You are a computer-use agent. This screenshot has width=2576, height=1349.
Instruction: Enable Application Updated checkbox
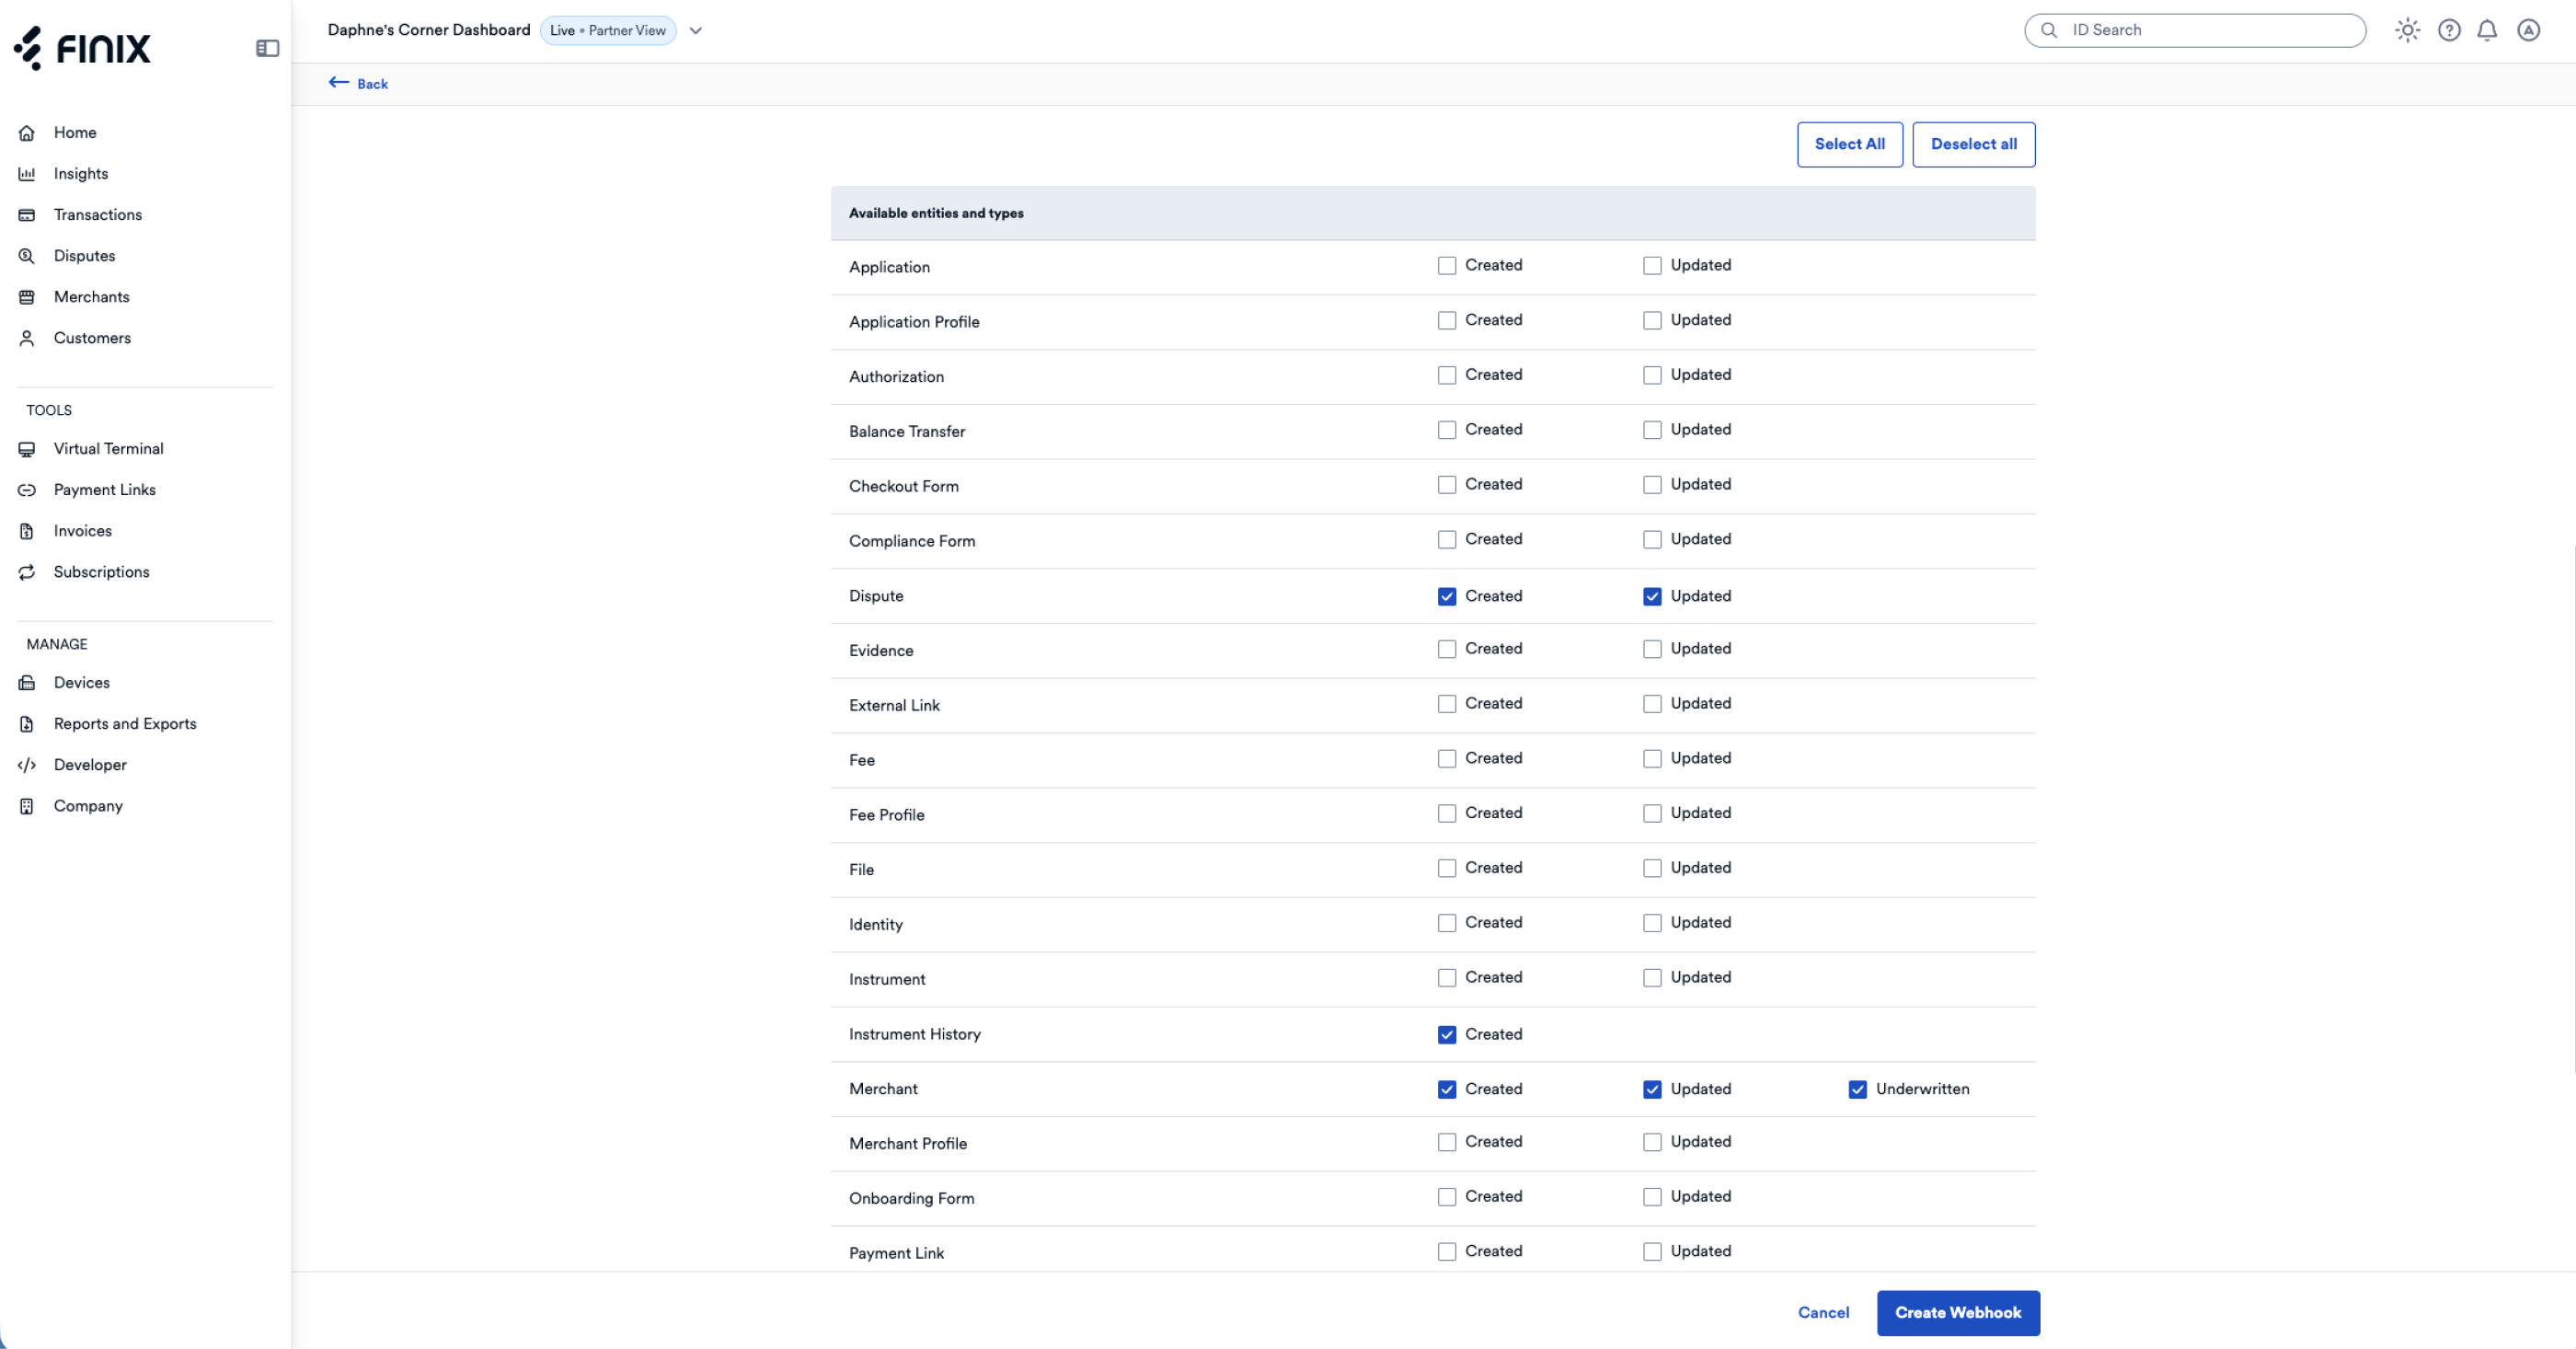pyautogui.click(x=1652, y=266)
